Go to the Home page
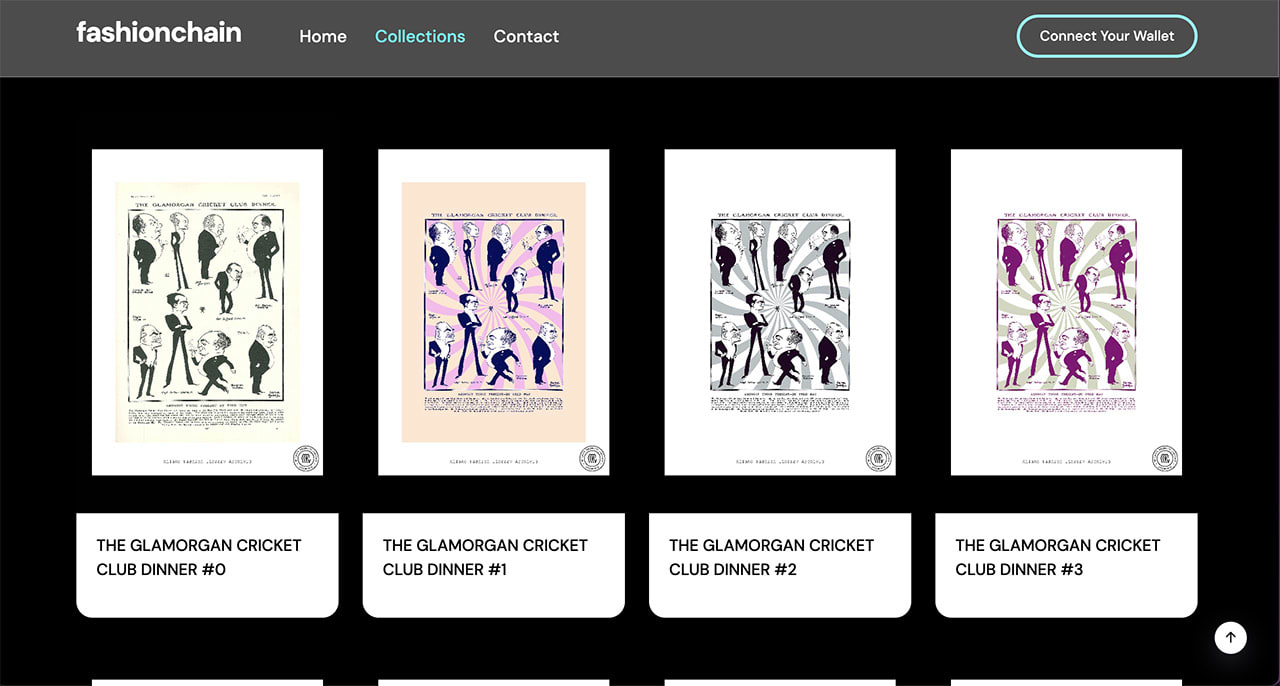Viewport: 1280px width, 686px height. (x=323, y=36)
